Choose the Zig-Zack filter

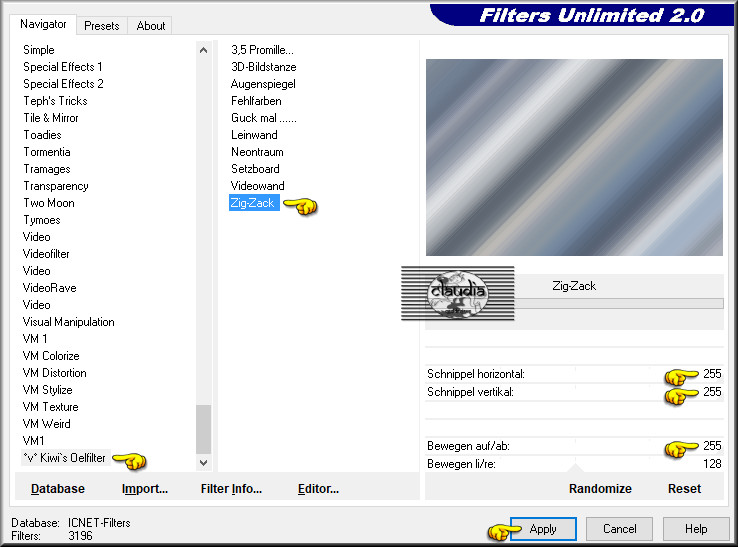click(x=254, y=203)
